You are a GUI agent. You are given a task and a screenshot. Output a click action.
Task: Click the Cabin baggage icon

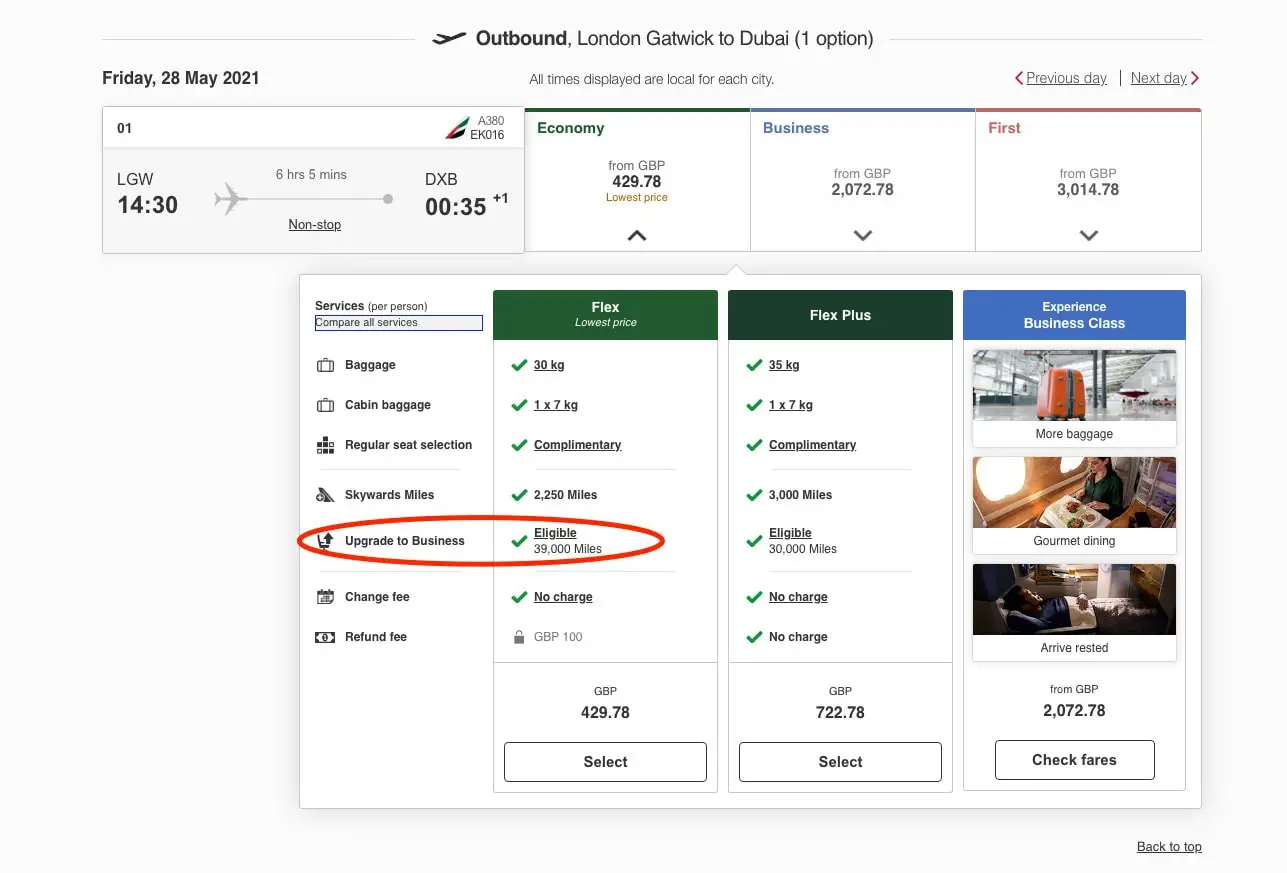(325, 404)
